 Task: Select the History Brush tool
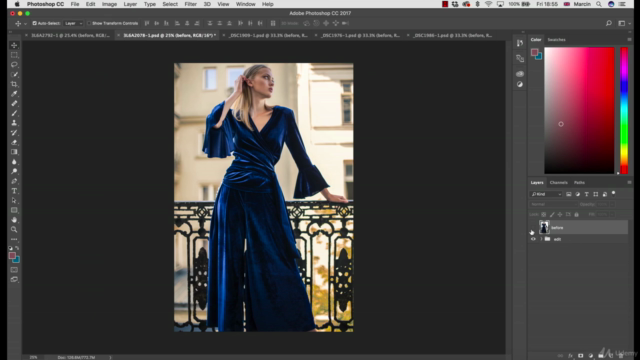tap(14, 133)
